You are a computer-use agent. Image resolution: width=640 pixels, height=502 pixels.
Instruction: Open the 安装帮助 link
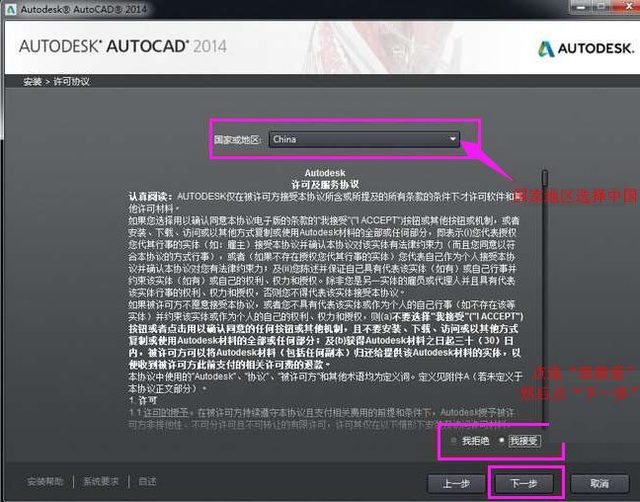45,482
